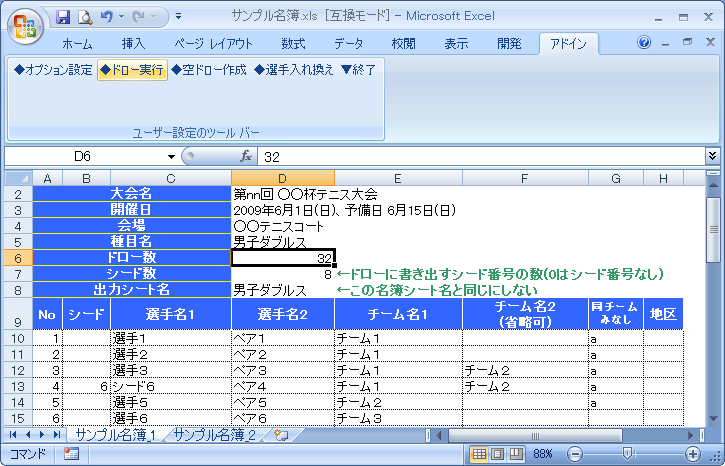
Task: Click the 88% zoom level
Action: click(x=542, y=454)
